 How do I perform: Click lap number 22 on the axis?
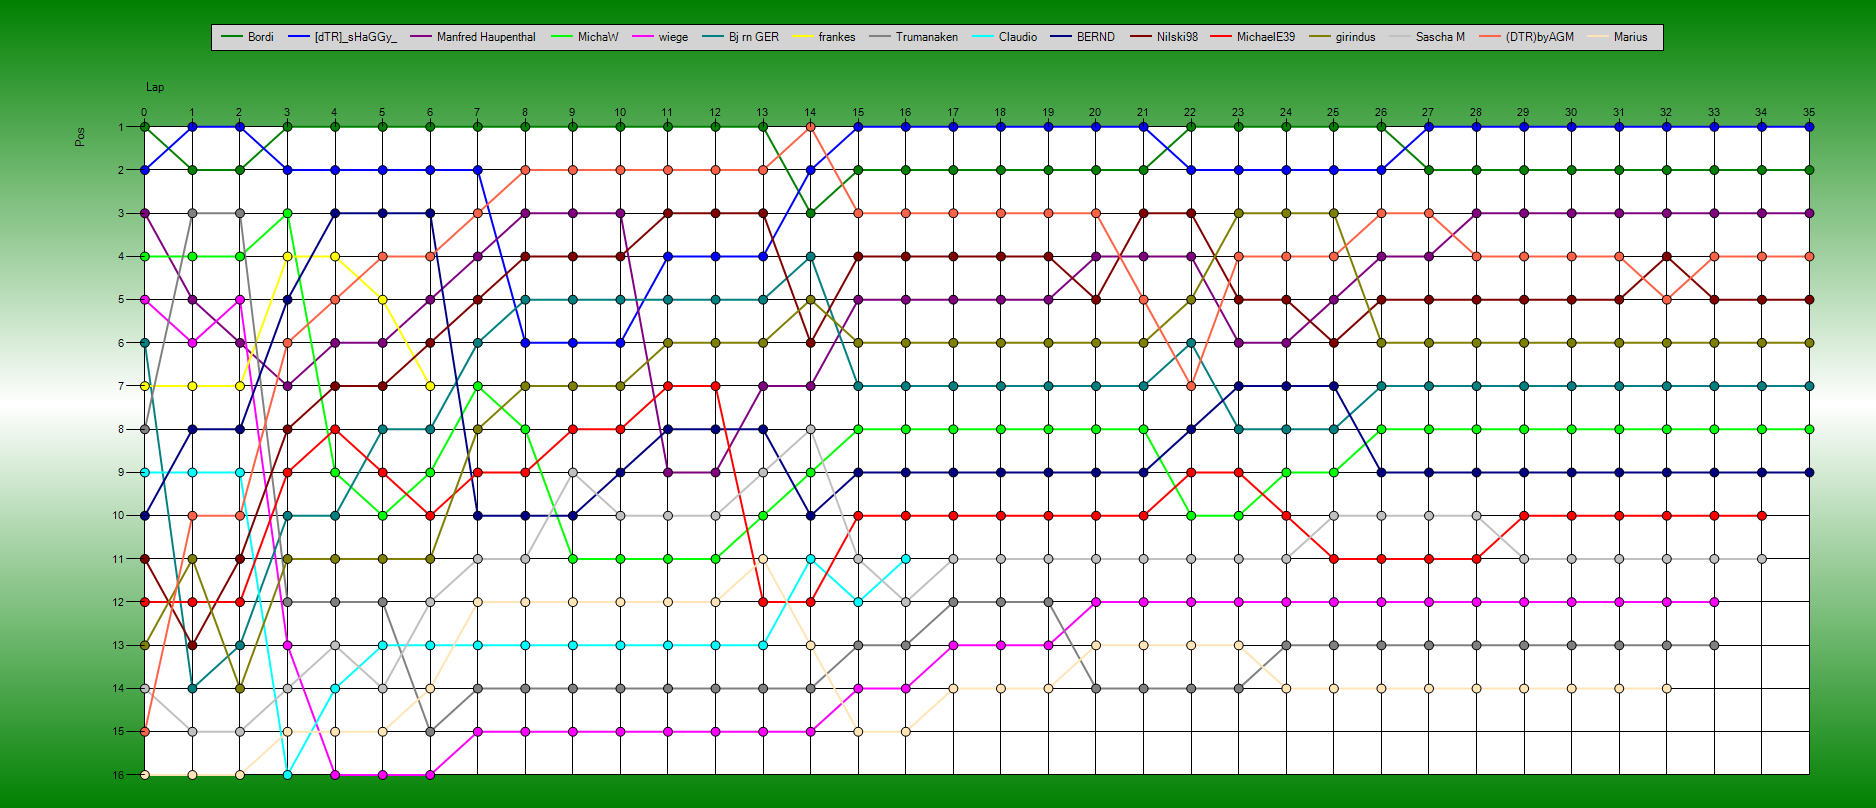1190,113
